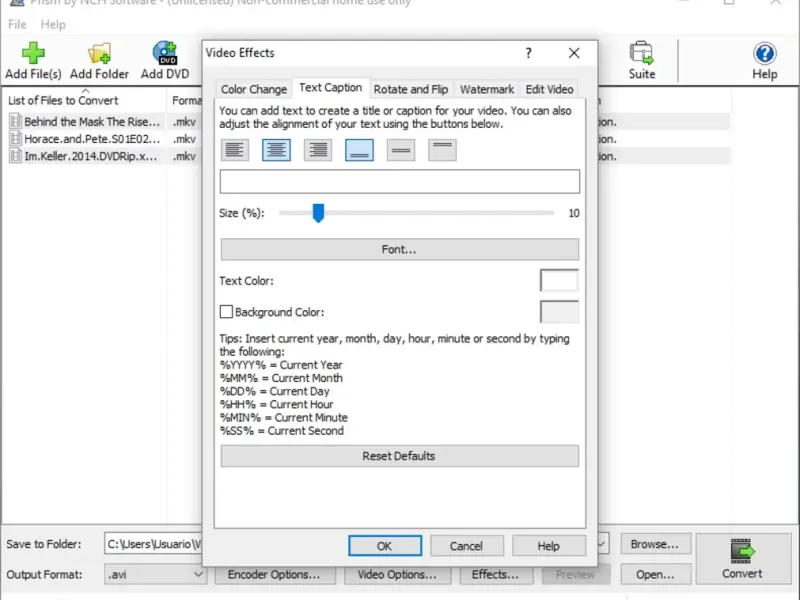
Task: Position caption at the top of video
Action: click(x=442, y=150)
